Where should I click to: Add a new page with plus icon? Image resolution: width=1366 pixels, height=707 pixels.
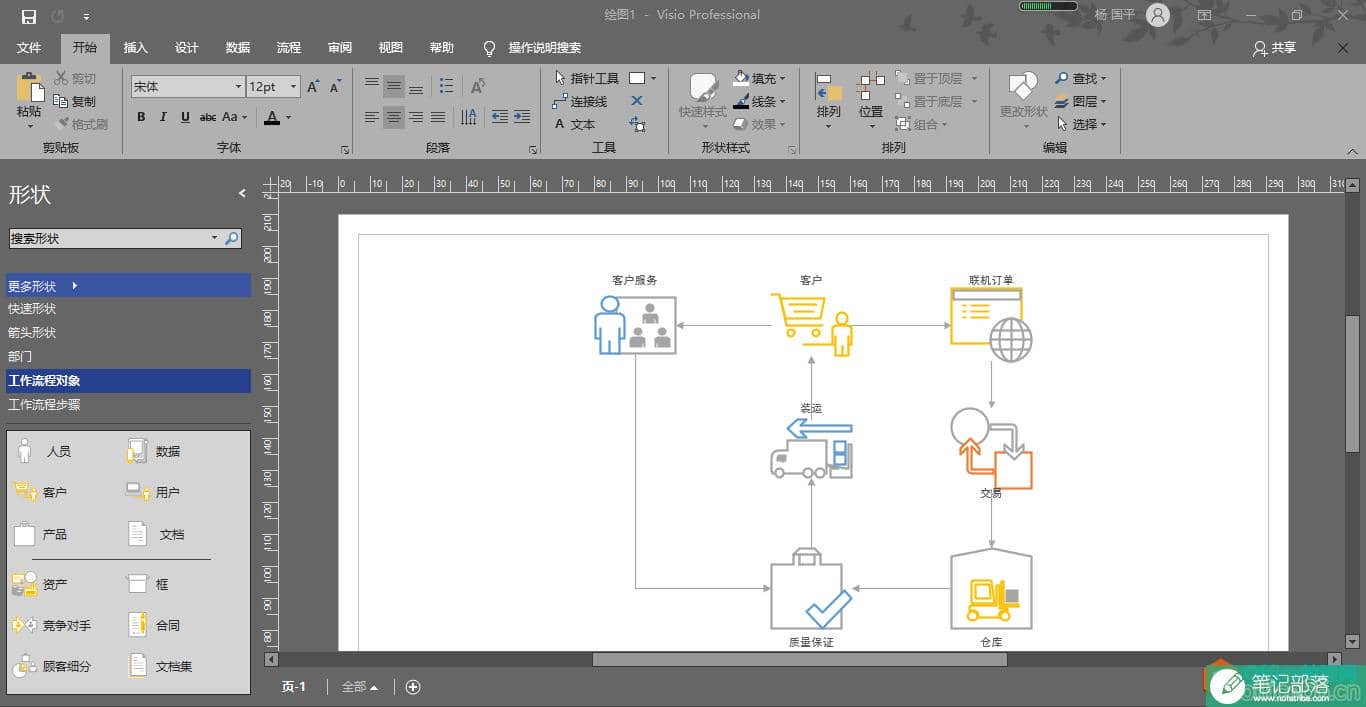[x=413, y=687]
